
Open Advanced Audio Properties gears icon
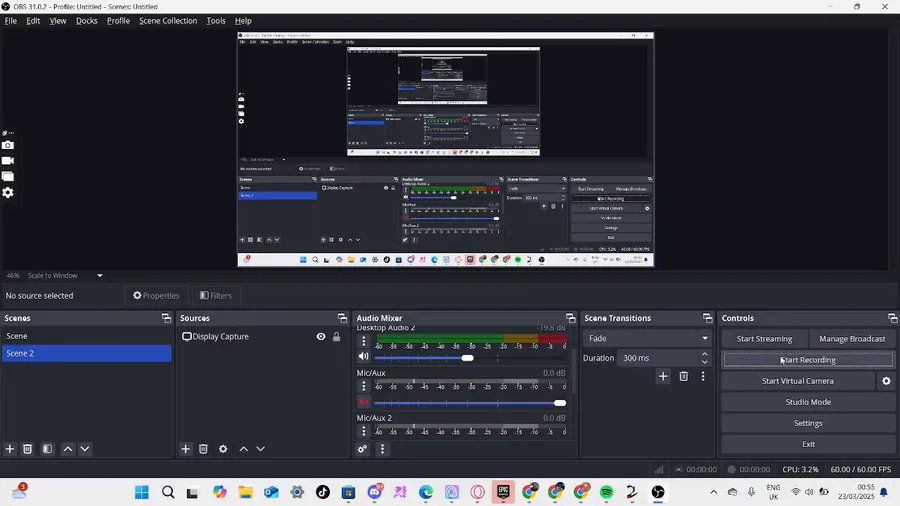click(362, 449)
